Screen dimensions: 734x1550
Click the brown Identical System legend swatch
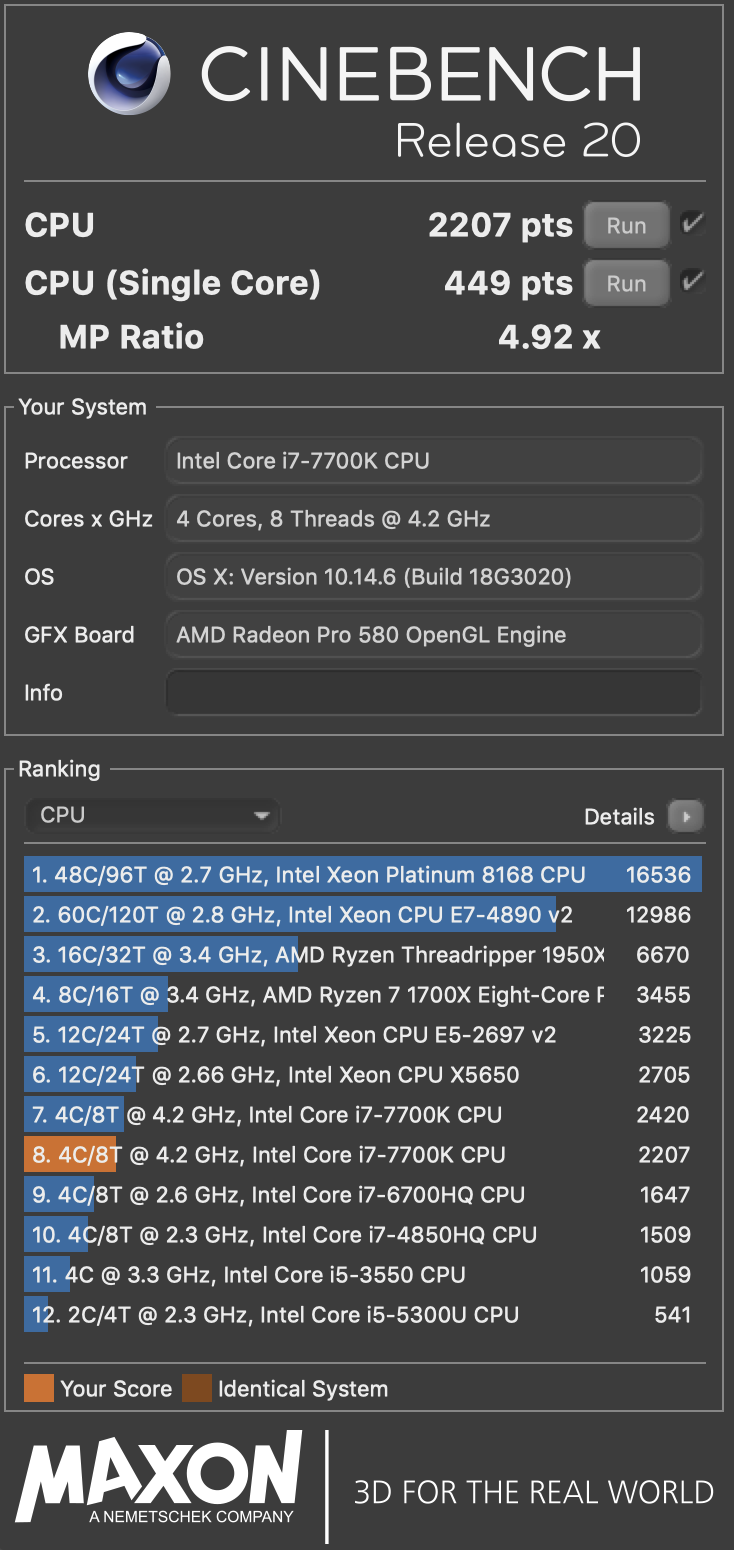click(197, 1389)
